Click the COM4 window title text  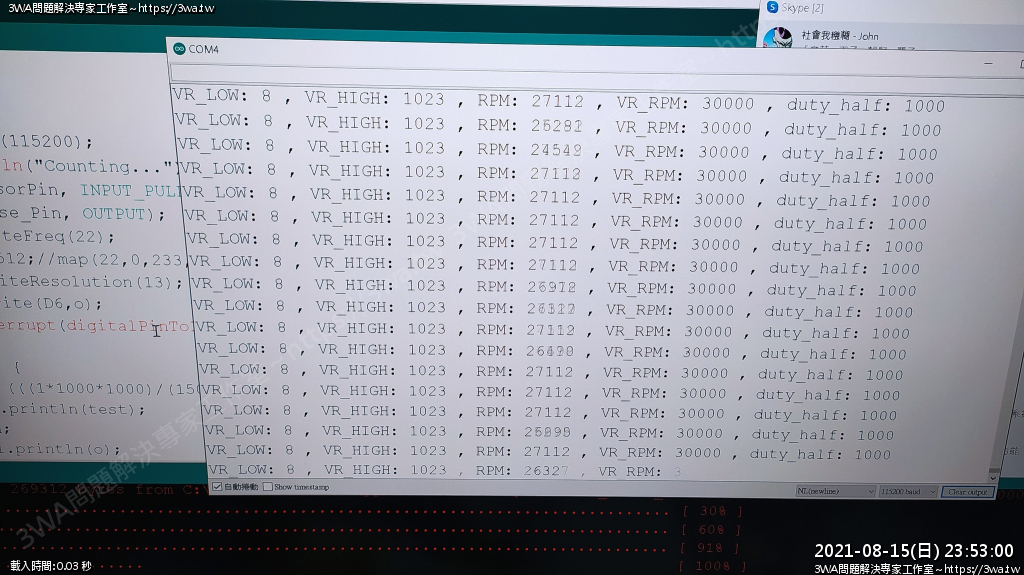pyautogui.click(x=204, y=49)
